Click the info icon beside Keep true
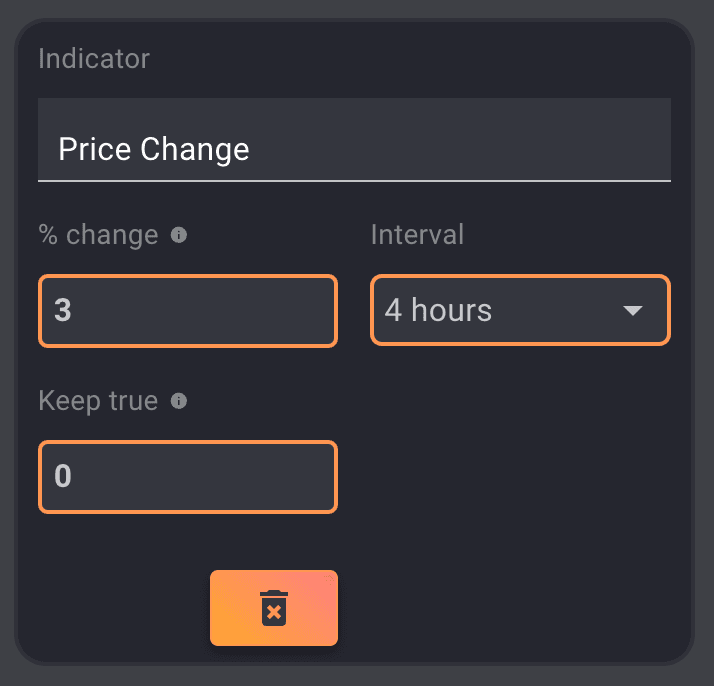 [179, 401]
